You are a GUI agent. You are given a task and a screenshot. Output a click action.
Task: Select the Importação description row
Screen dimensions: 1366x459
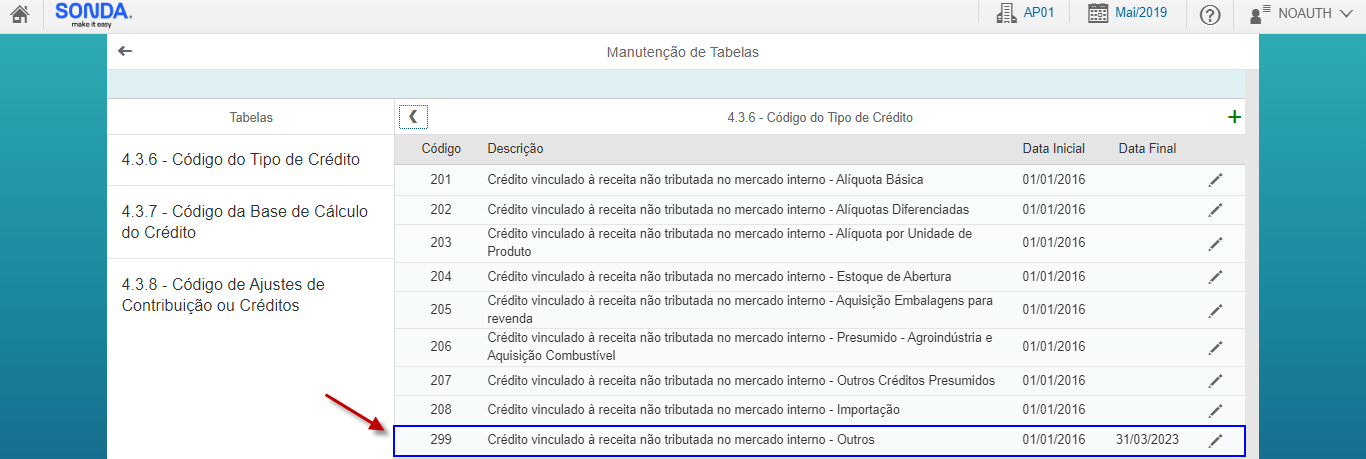693,410
